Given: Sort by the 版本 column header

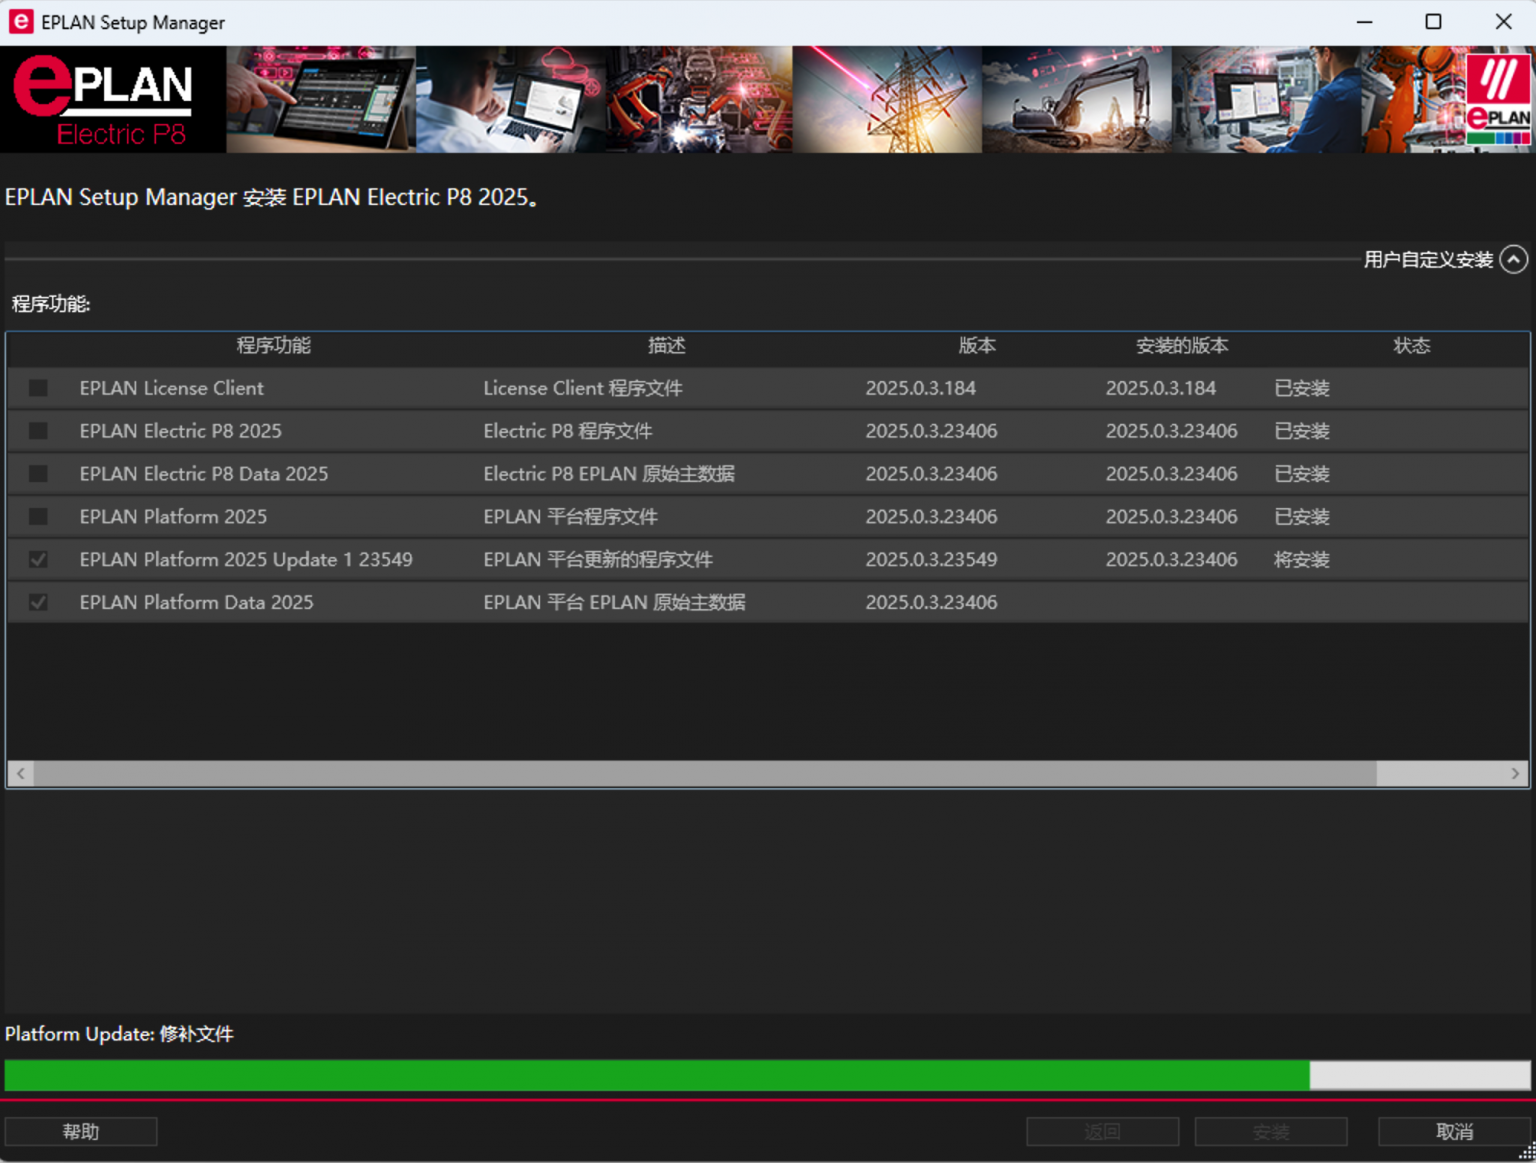Looking at the screenshot, I should [976, 346].
